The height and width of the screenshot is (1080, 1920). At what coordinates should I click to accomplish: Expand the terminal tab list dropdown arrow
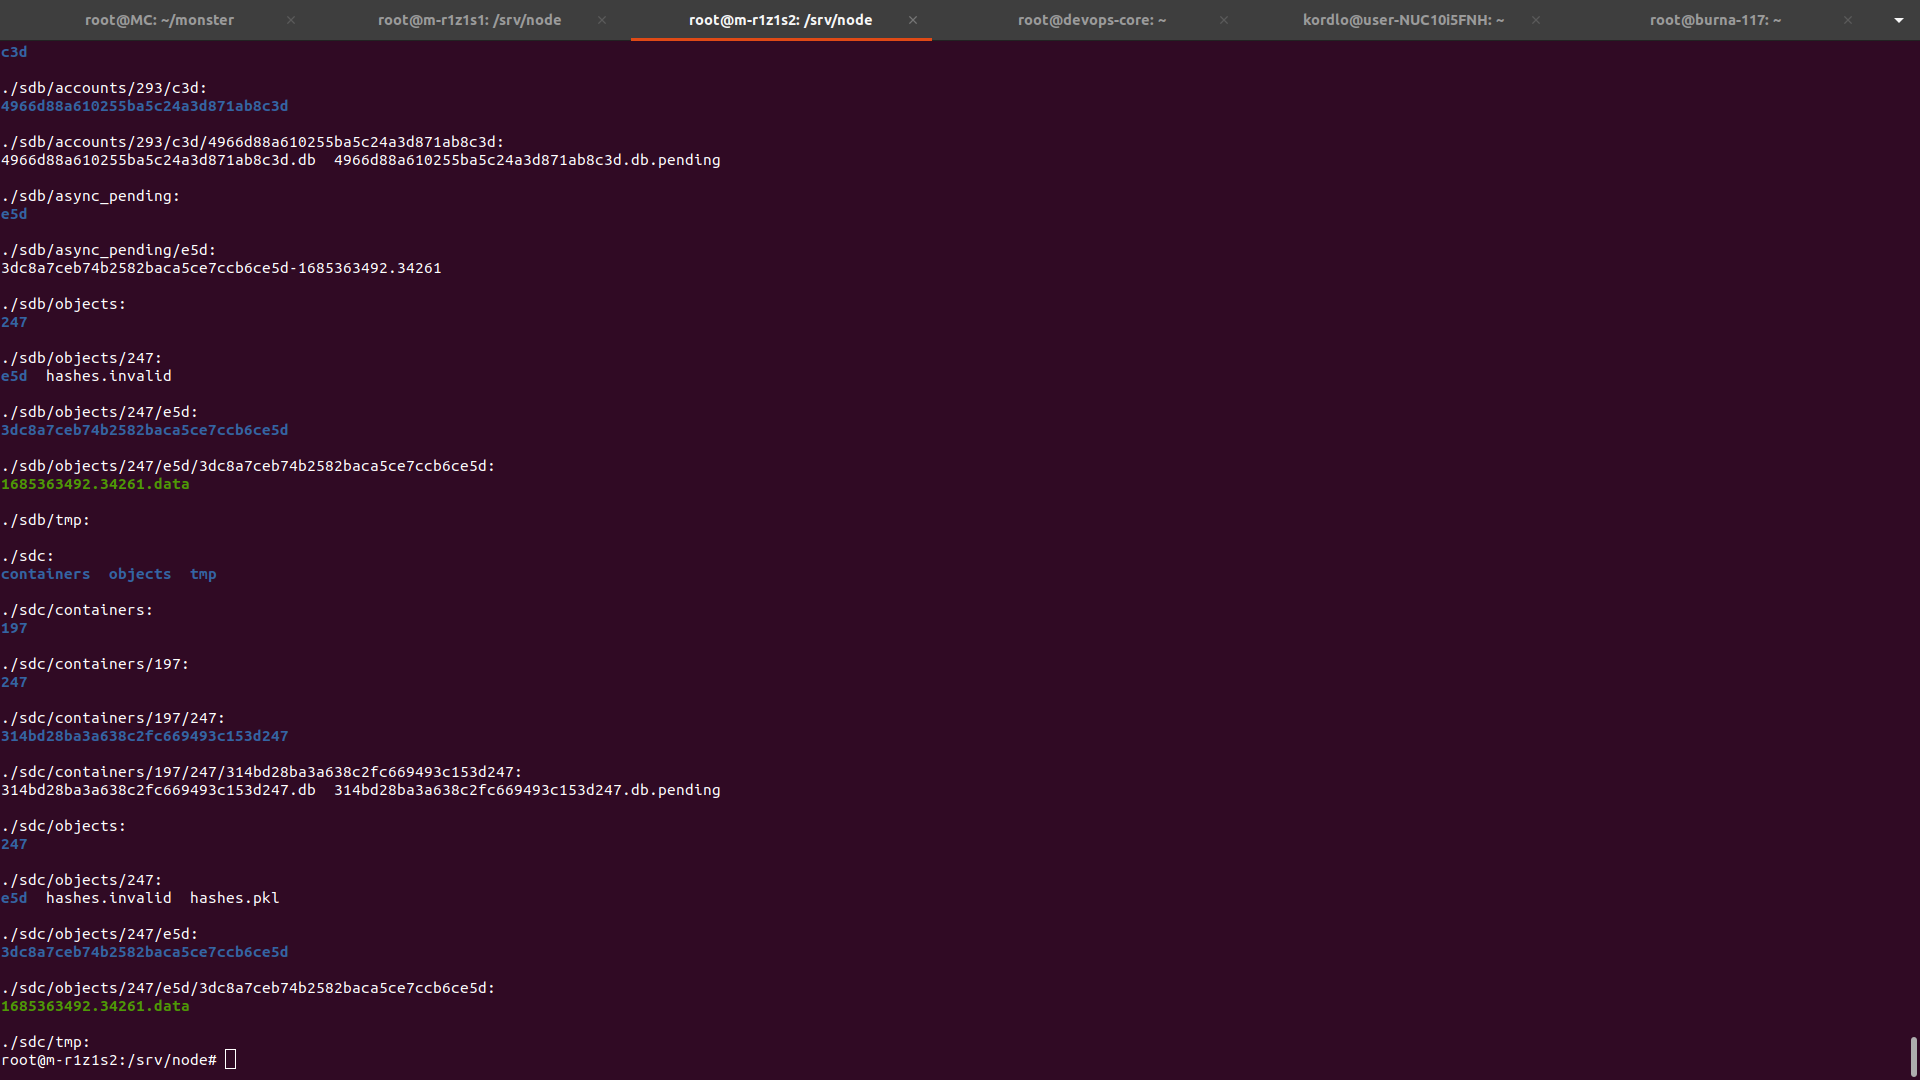1898,20
